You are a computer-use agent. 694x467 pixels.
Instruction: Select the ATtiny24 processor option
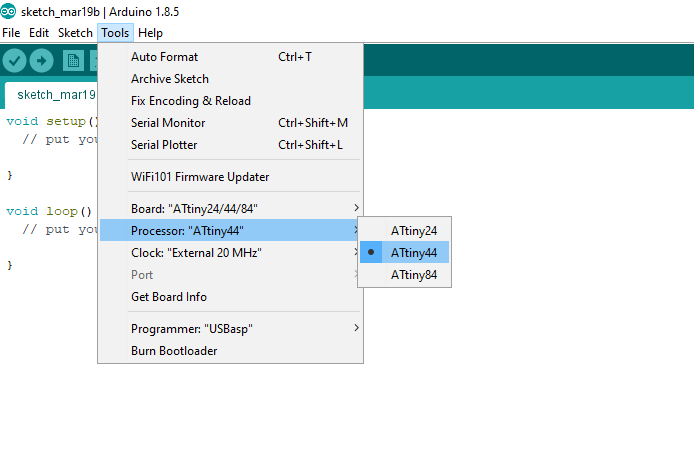coord(414,231)
